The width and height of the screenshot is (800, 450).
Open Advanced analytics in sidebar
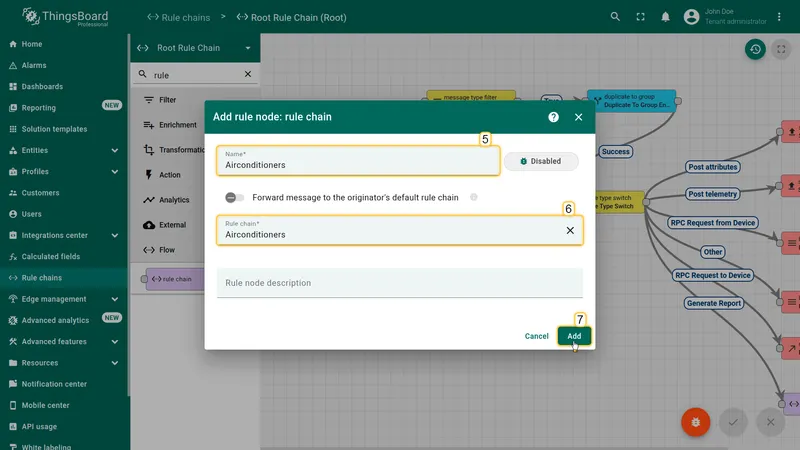pos(64,320)
